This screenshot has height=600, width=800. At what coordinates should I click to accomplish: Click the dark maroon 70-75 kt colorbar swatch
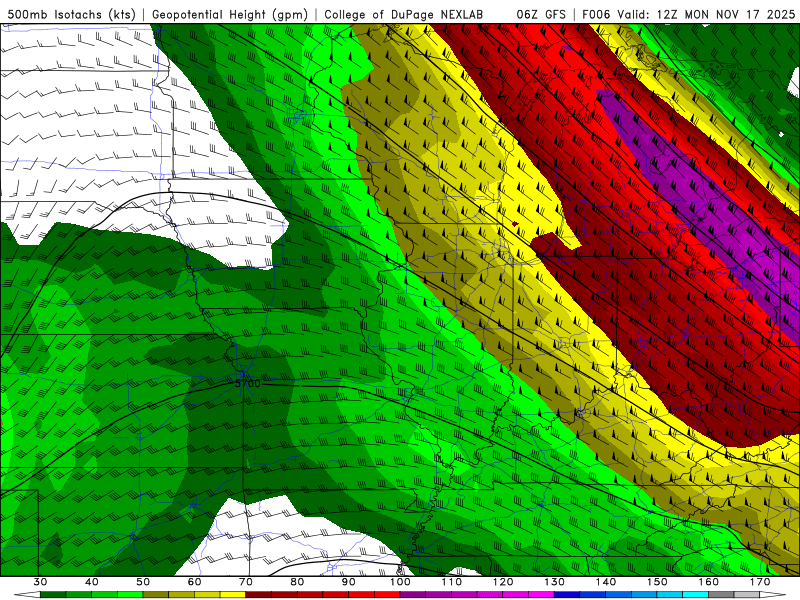pos(258,595)
